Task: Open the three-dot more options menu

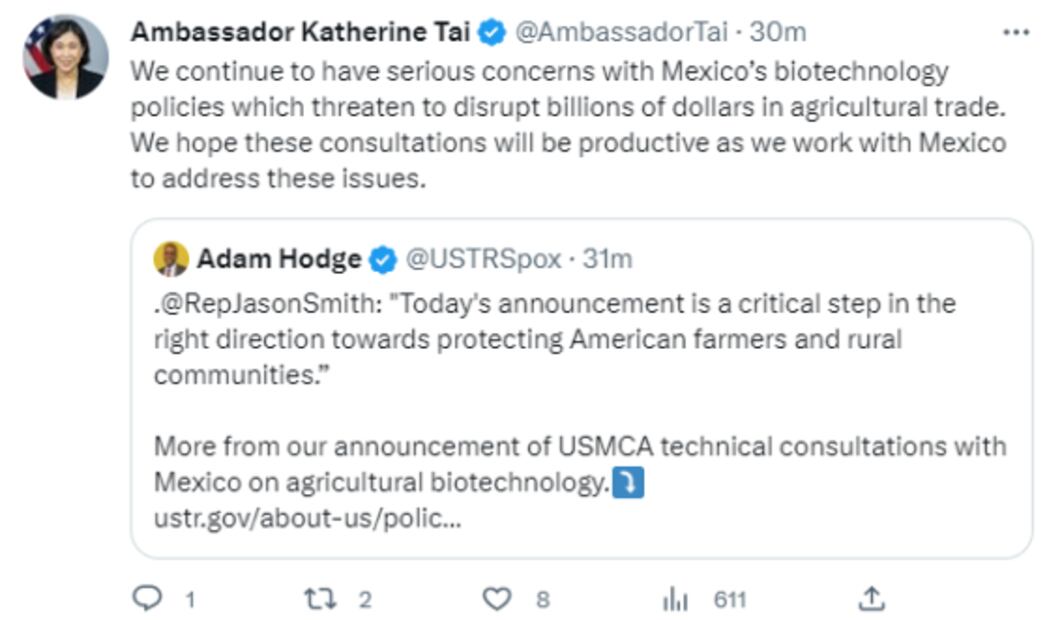Action: click(x=1015, y=32)
